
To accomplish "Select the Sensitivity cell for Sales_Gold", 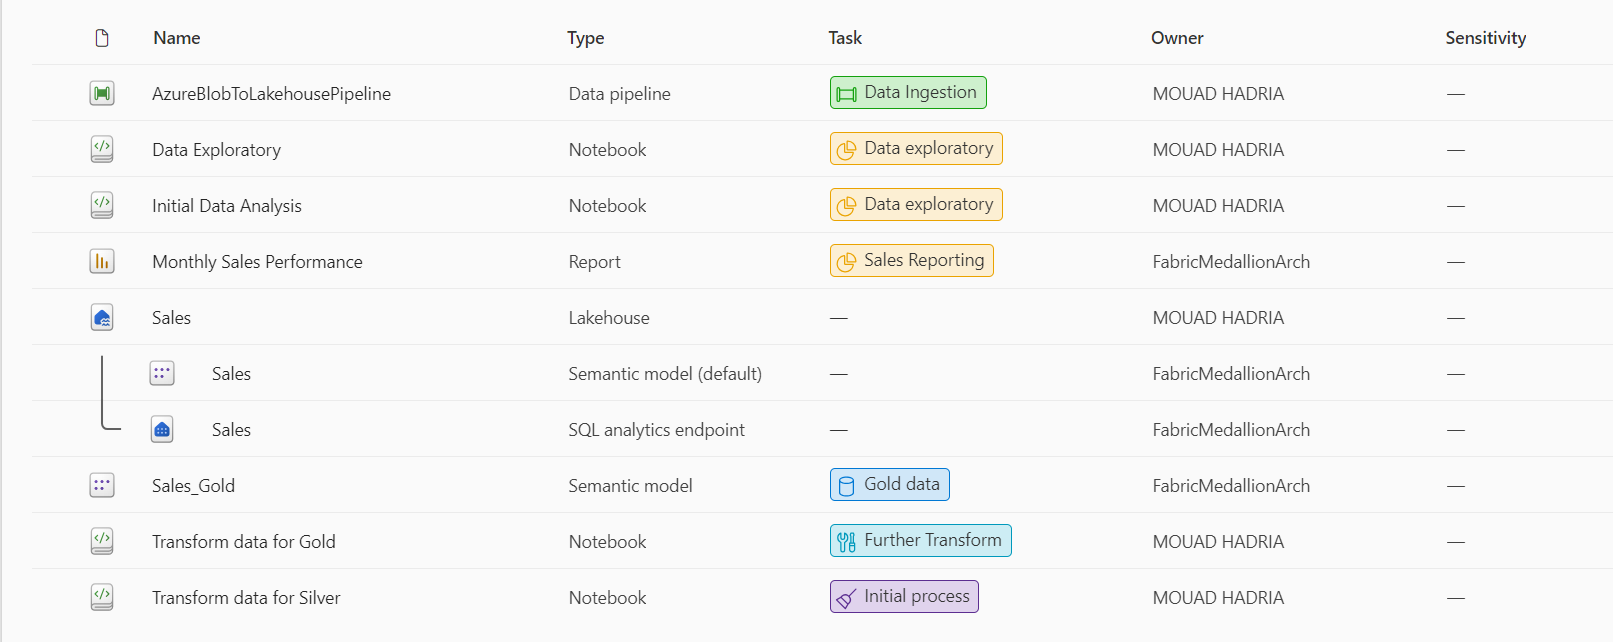I will 1455,485.
